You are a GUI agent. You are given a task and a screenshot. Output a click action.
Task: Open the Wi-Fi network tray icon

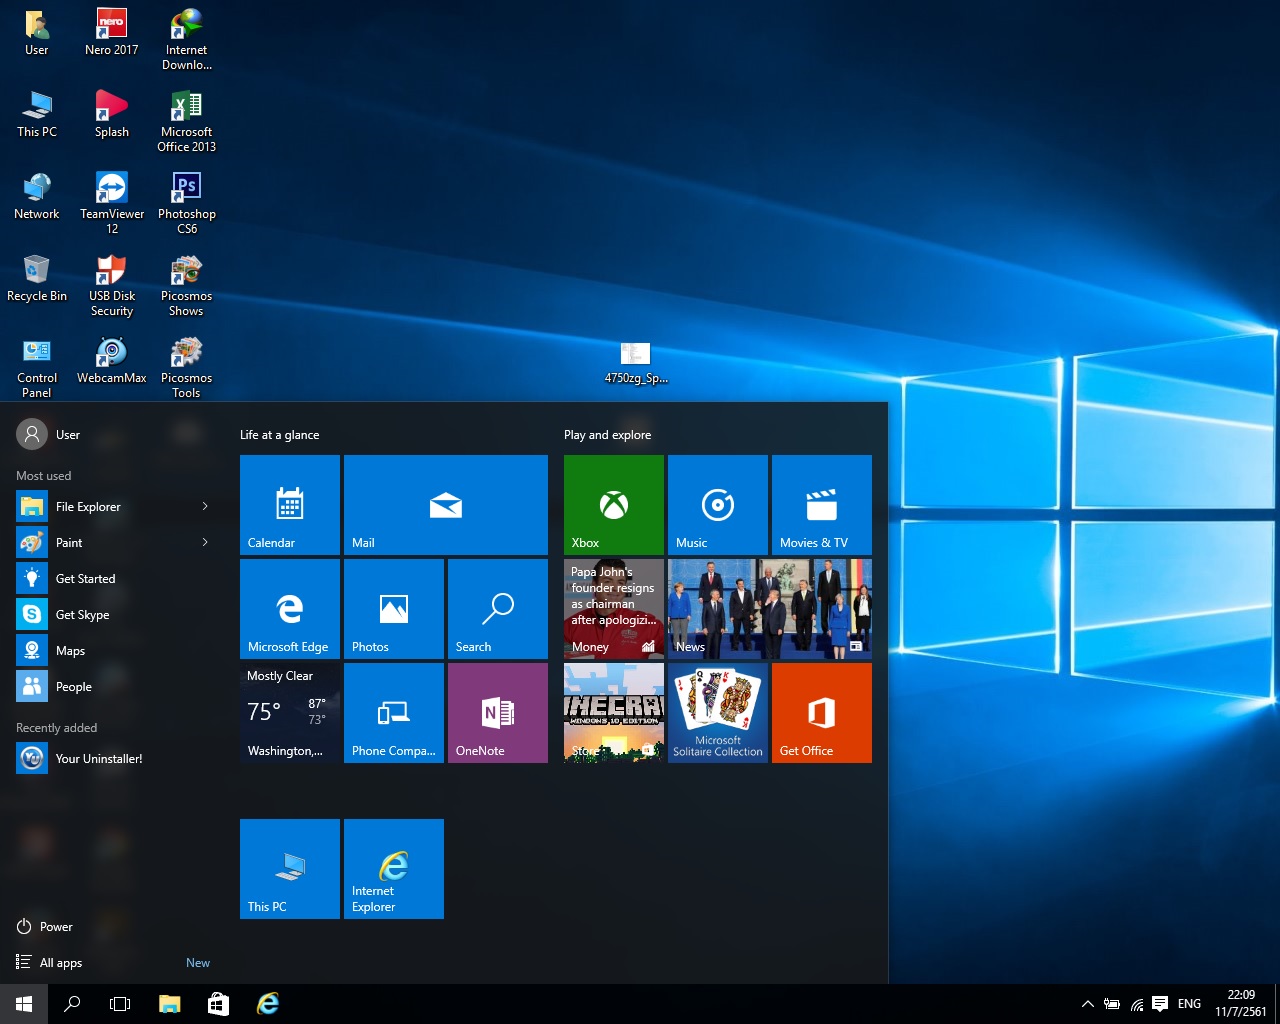(x=1137, y=1004)
